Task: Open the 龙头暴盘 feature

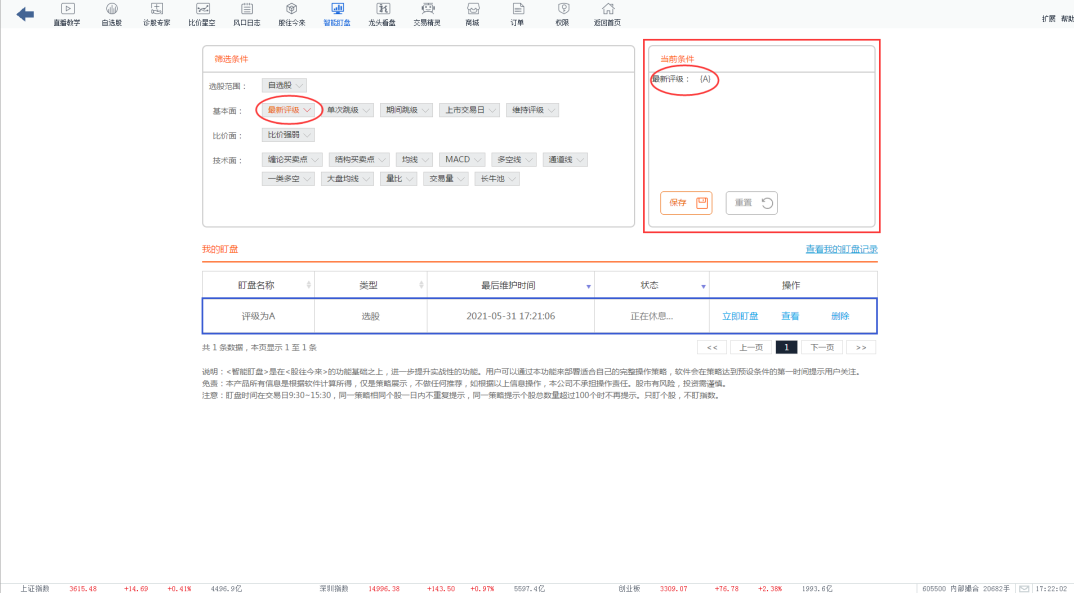Action: (x=381, y=13)
